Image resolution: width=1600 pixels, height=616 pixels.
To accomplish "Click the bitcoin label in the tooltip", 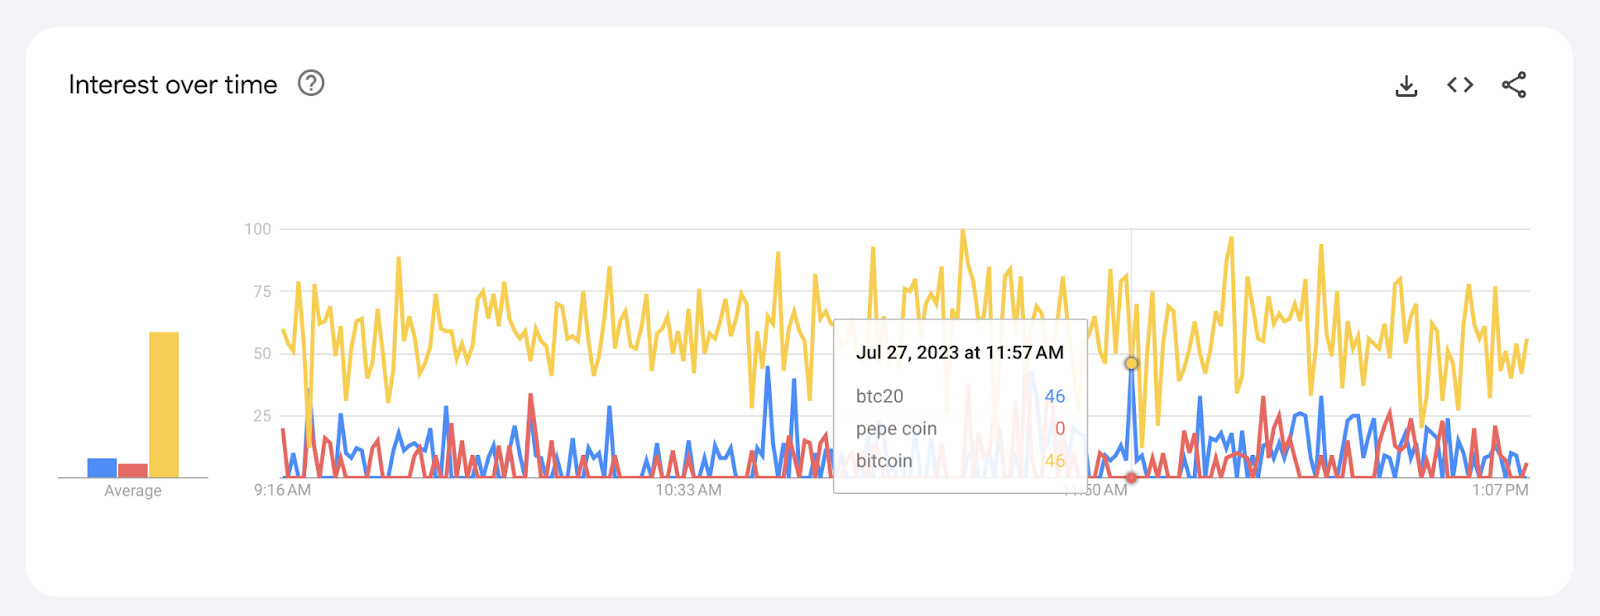I will click(x=882, y=460).
